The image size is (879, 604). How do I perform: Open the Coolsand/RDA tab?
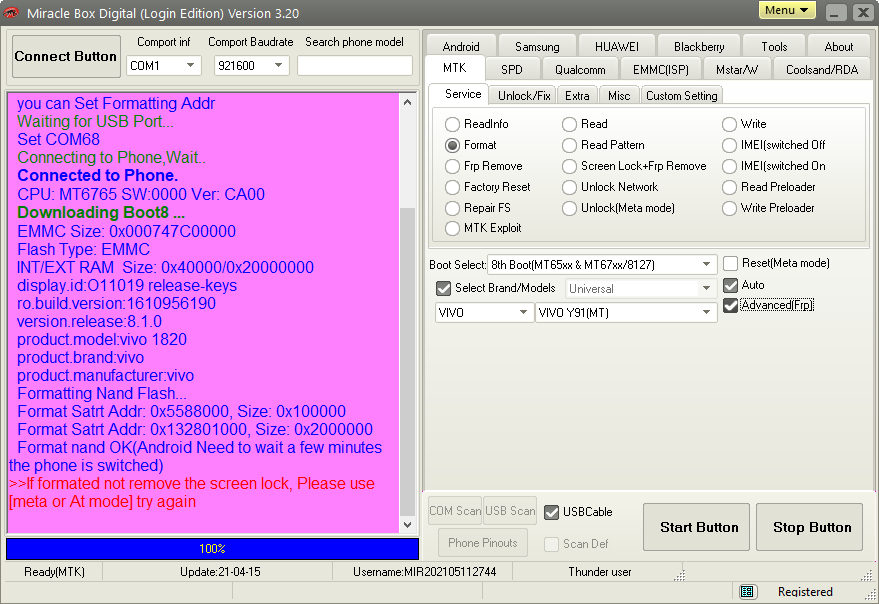tap(822, 70)
